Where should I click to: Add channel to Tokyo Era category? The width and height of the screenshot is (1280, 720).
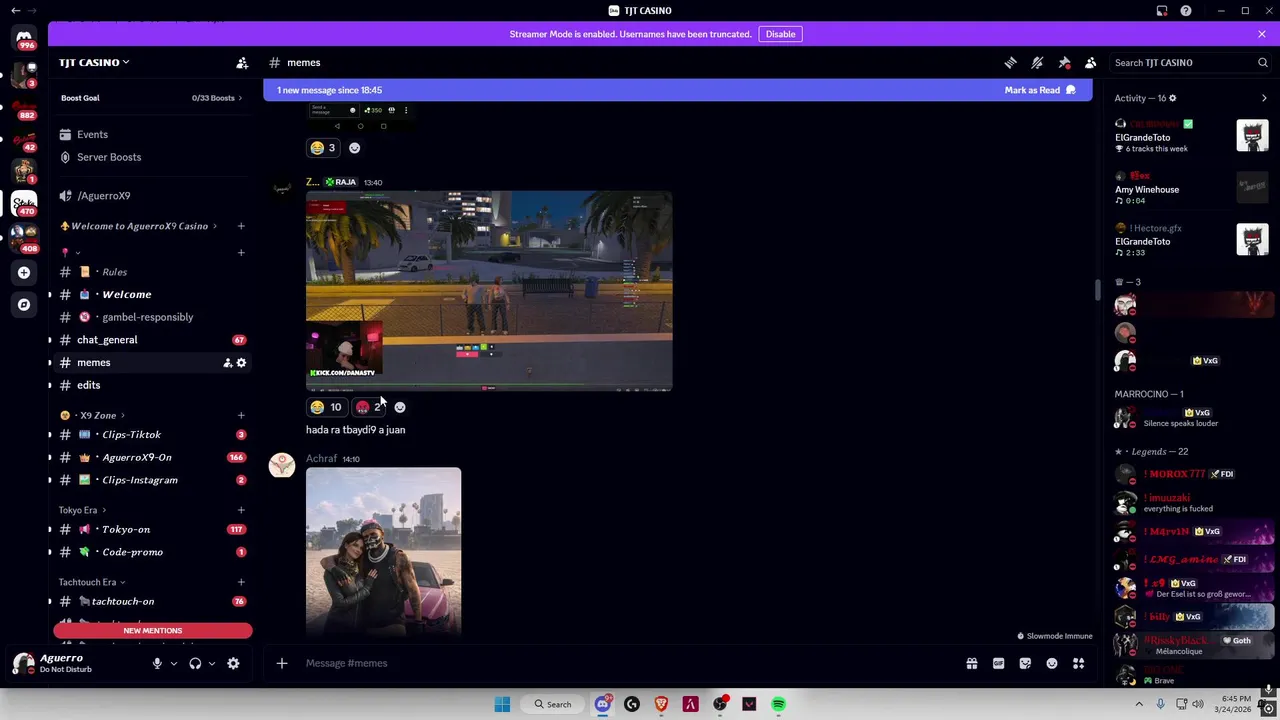[241, 510]
